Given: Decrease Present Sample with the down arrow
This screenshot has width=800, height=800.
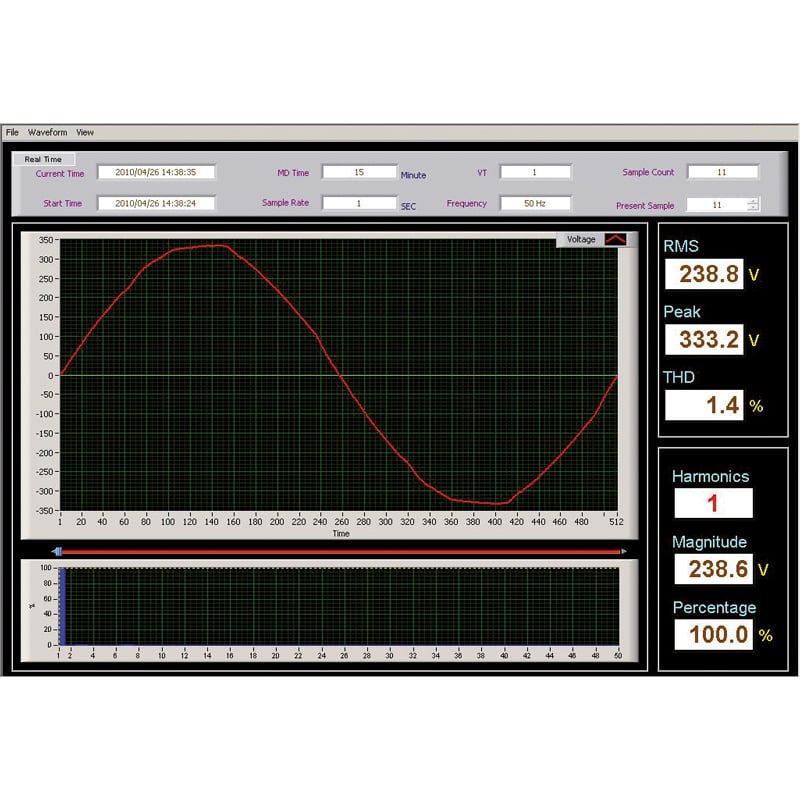Looking at the screenshot, I should click(752, 208).
